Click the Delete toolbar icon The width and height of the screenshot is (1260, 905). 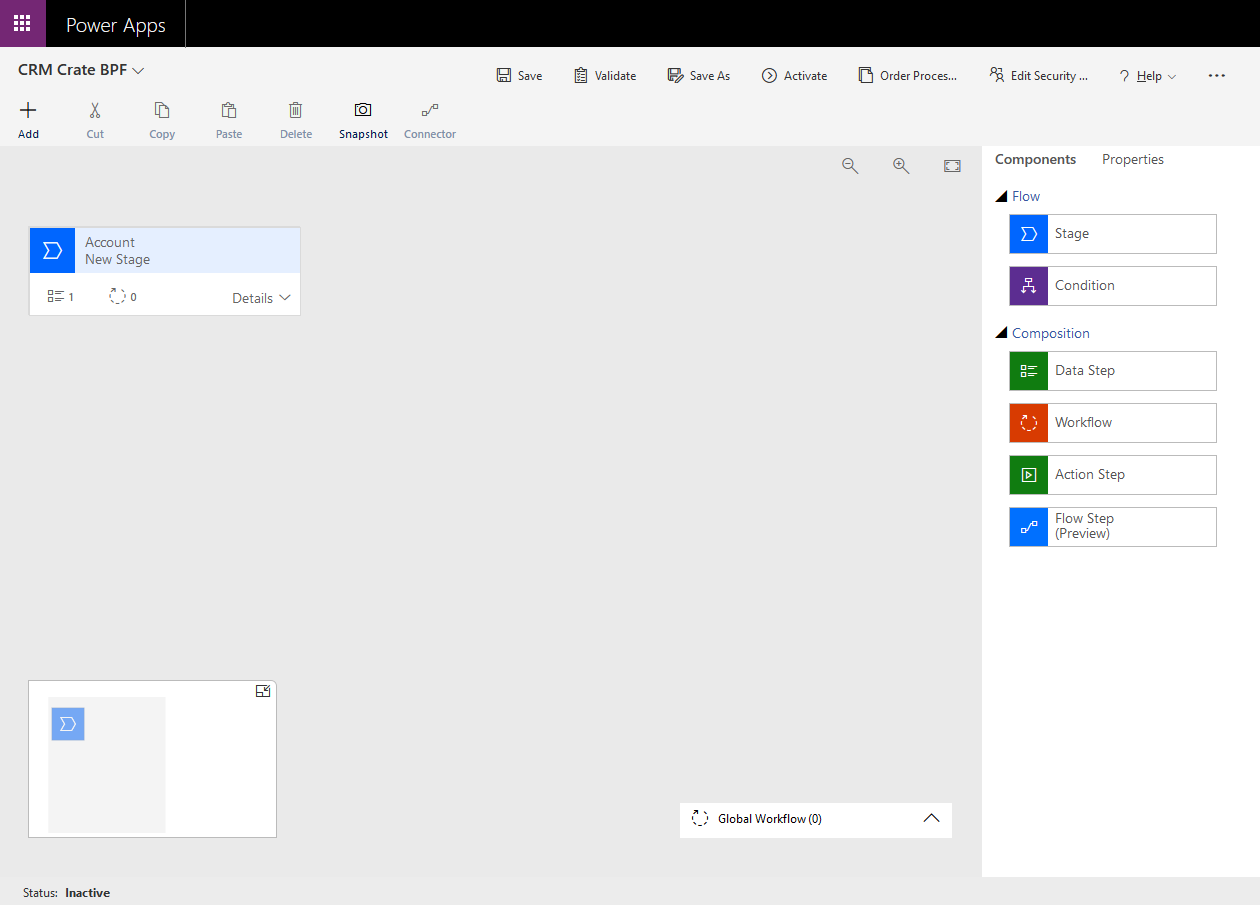(295, 119)
